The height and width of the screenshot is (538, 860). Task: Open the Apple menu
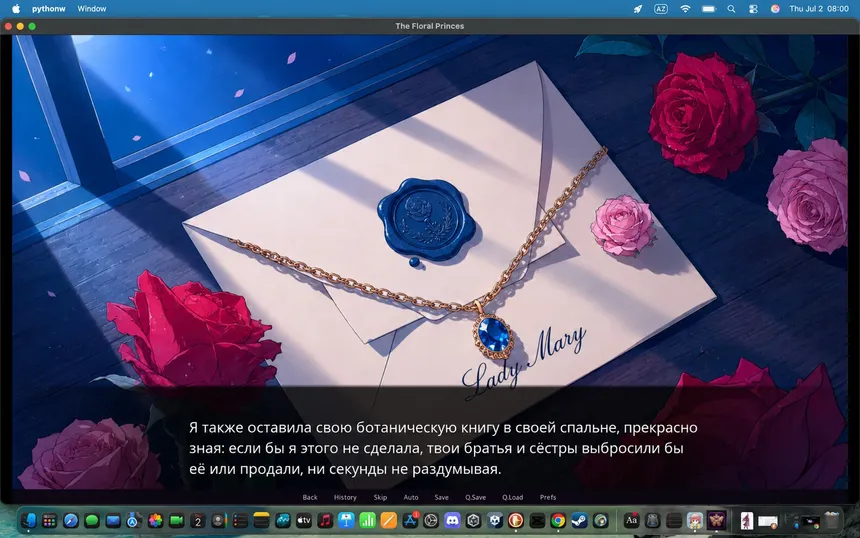16,9
